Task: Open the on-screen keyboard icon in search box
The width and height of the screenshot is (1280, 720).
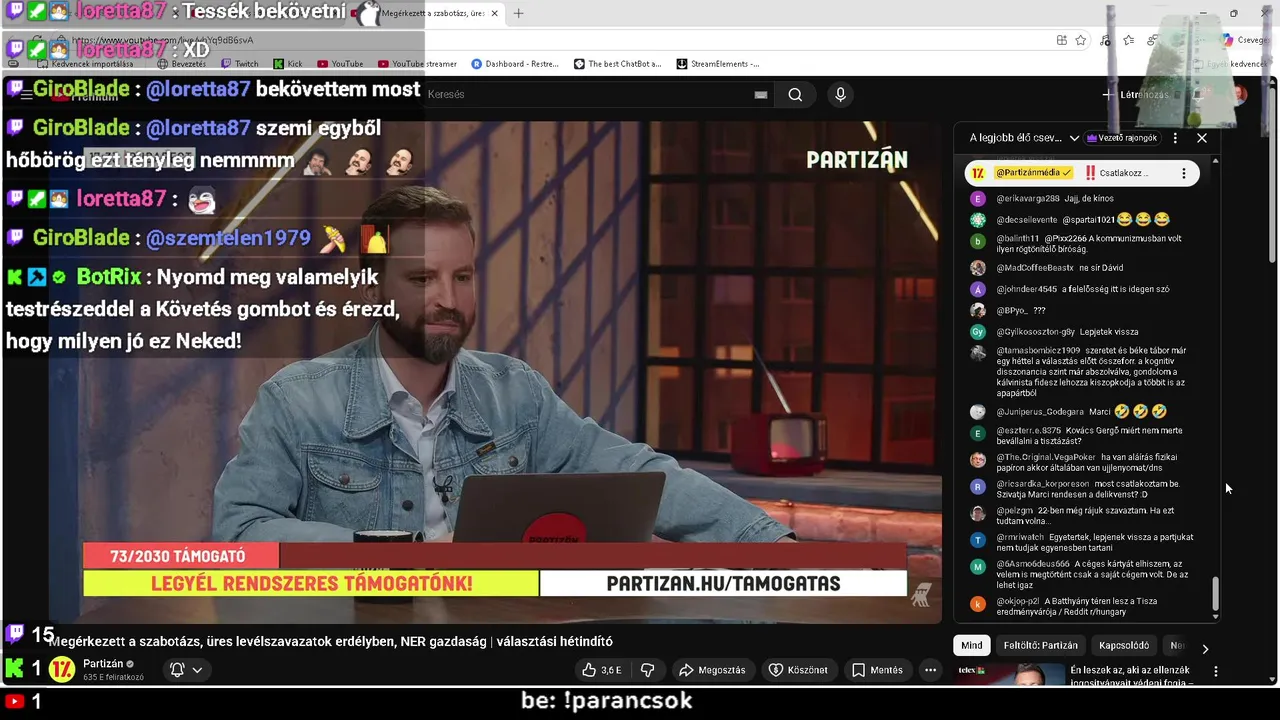Action: tap(761, 94)
